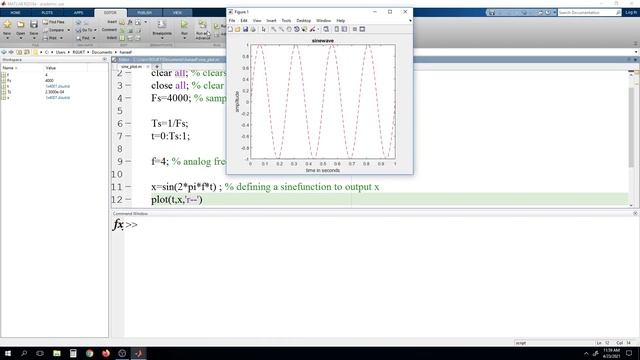Click the New file icon in the Editor ribbon
Image resolution: width=640 pixels, height=360 pixels.
coord(7,24)
